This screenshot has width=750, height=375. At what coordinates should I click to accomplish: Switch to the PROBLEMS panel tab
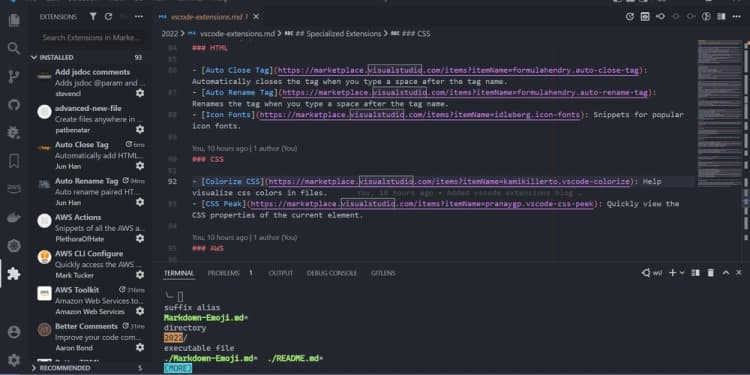coord(223,273)
